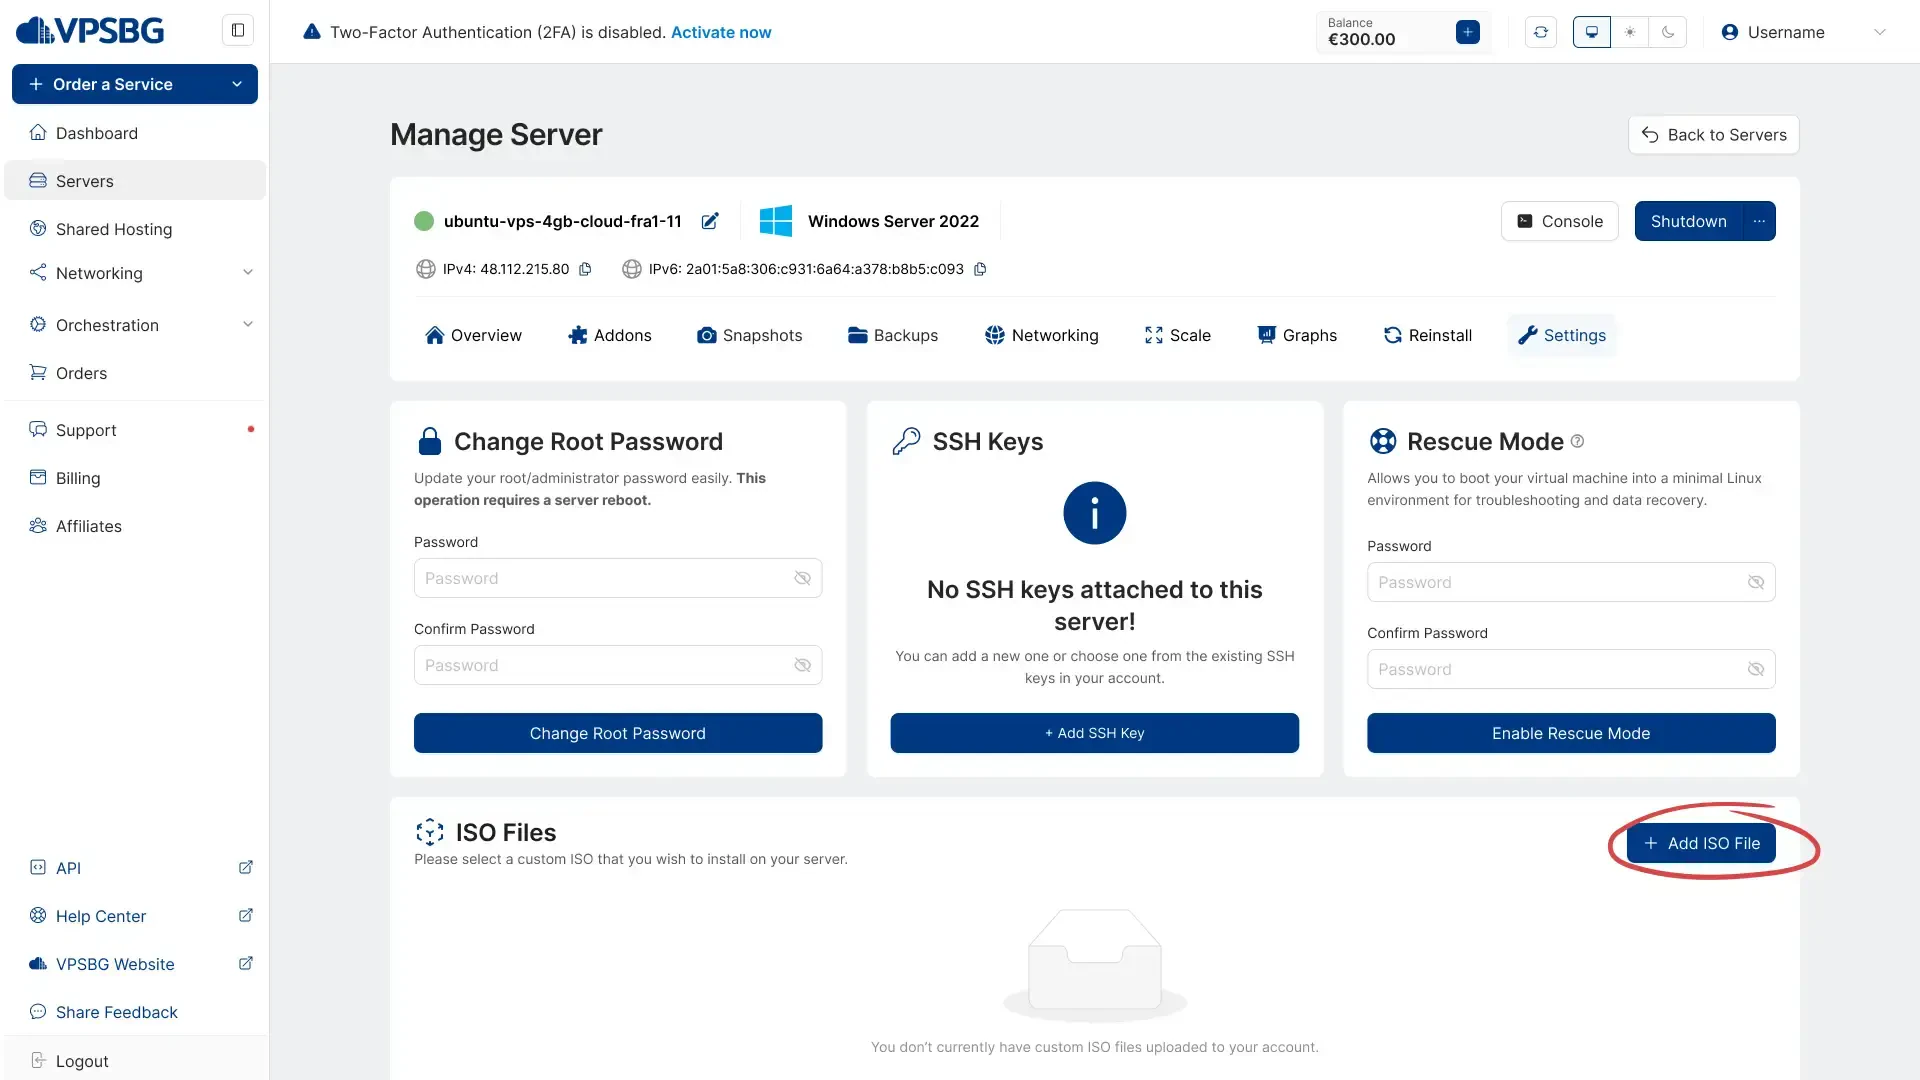
Task: Click the Activate now 2FA link
Action: click(720, 32)
